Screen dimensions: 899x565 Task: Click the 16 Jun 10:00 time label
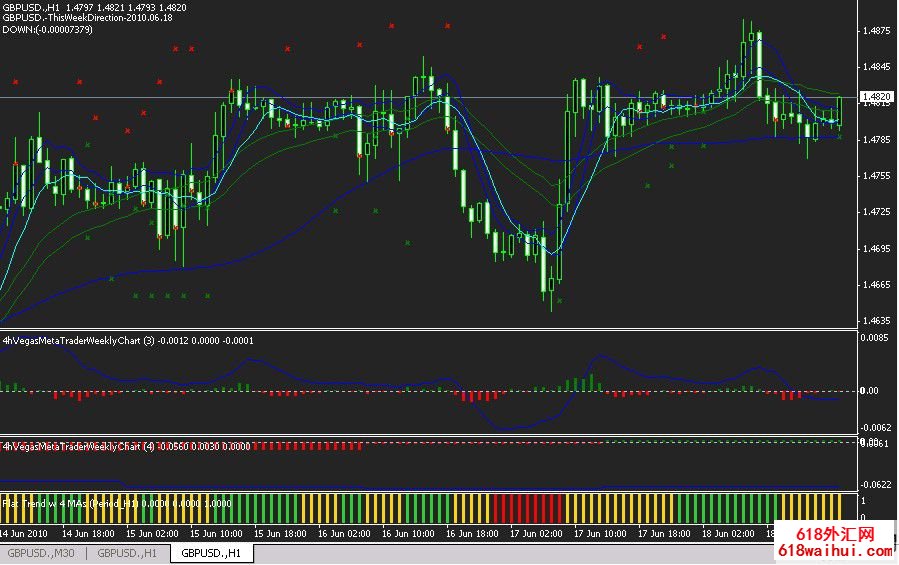coord(408,533)
